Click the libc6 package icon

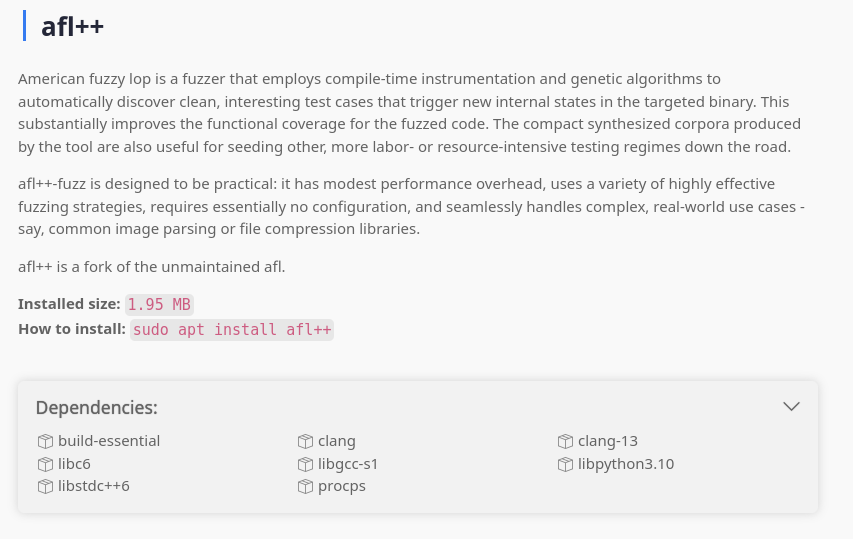point(45,464)
